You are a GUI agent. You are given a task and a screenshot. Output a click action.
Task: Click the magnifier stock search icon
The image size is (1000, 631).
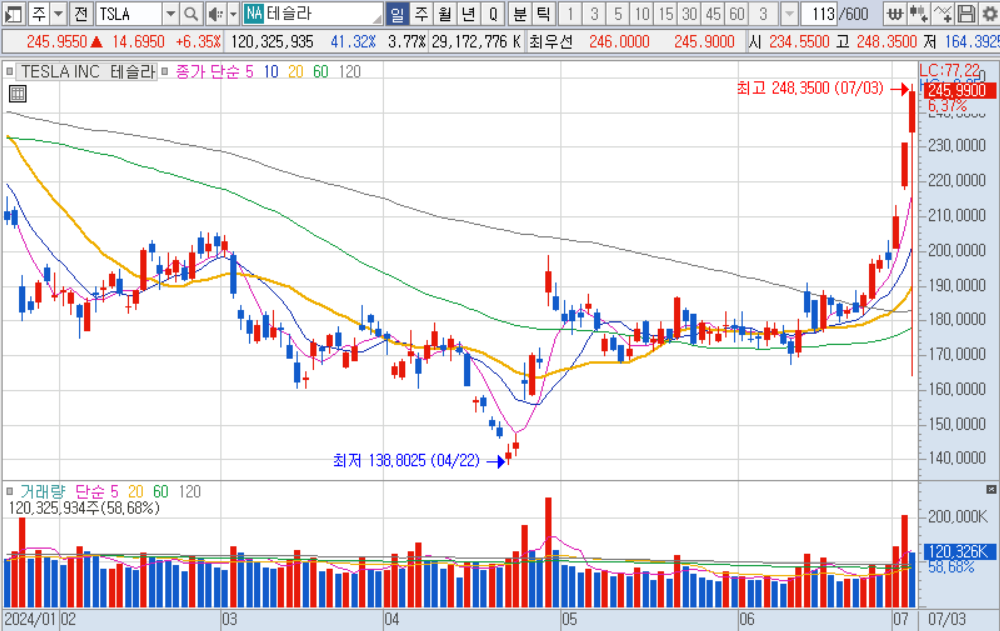coord(190,13)
